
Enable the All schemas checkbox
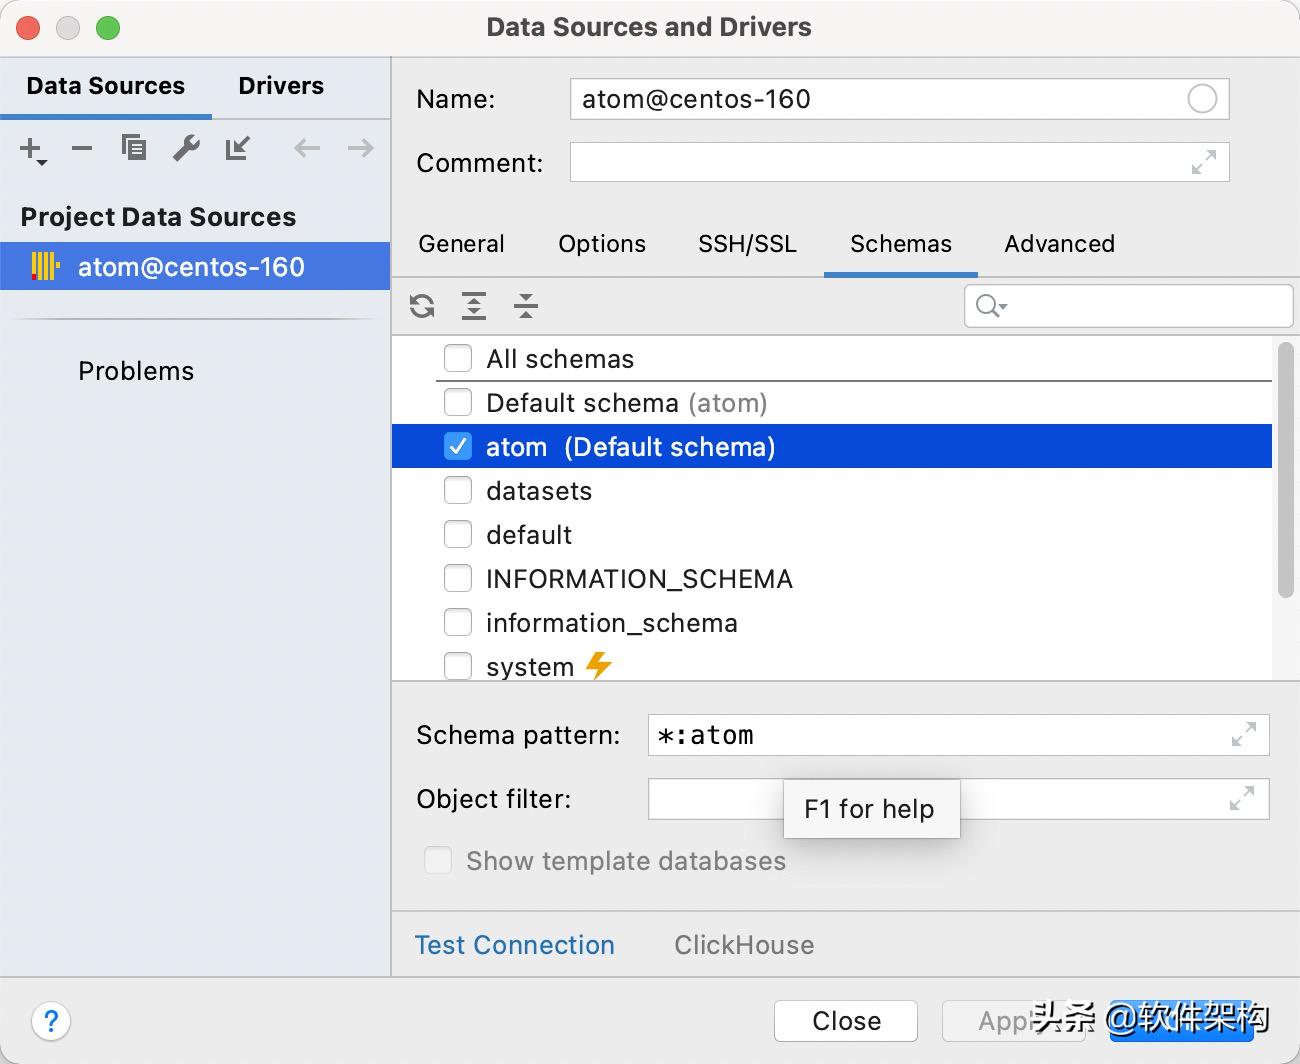(x=457, y=358)
